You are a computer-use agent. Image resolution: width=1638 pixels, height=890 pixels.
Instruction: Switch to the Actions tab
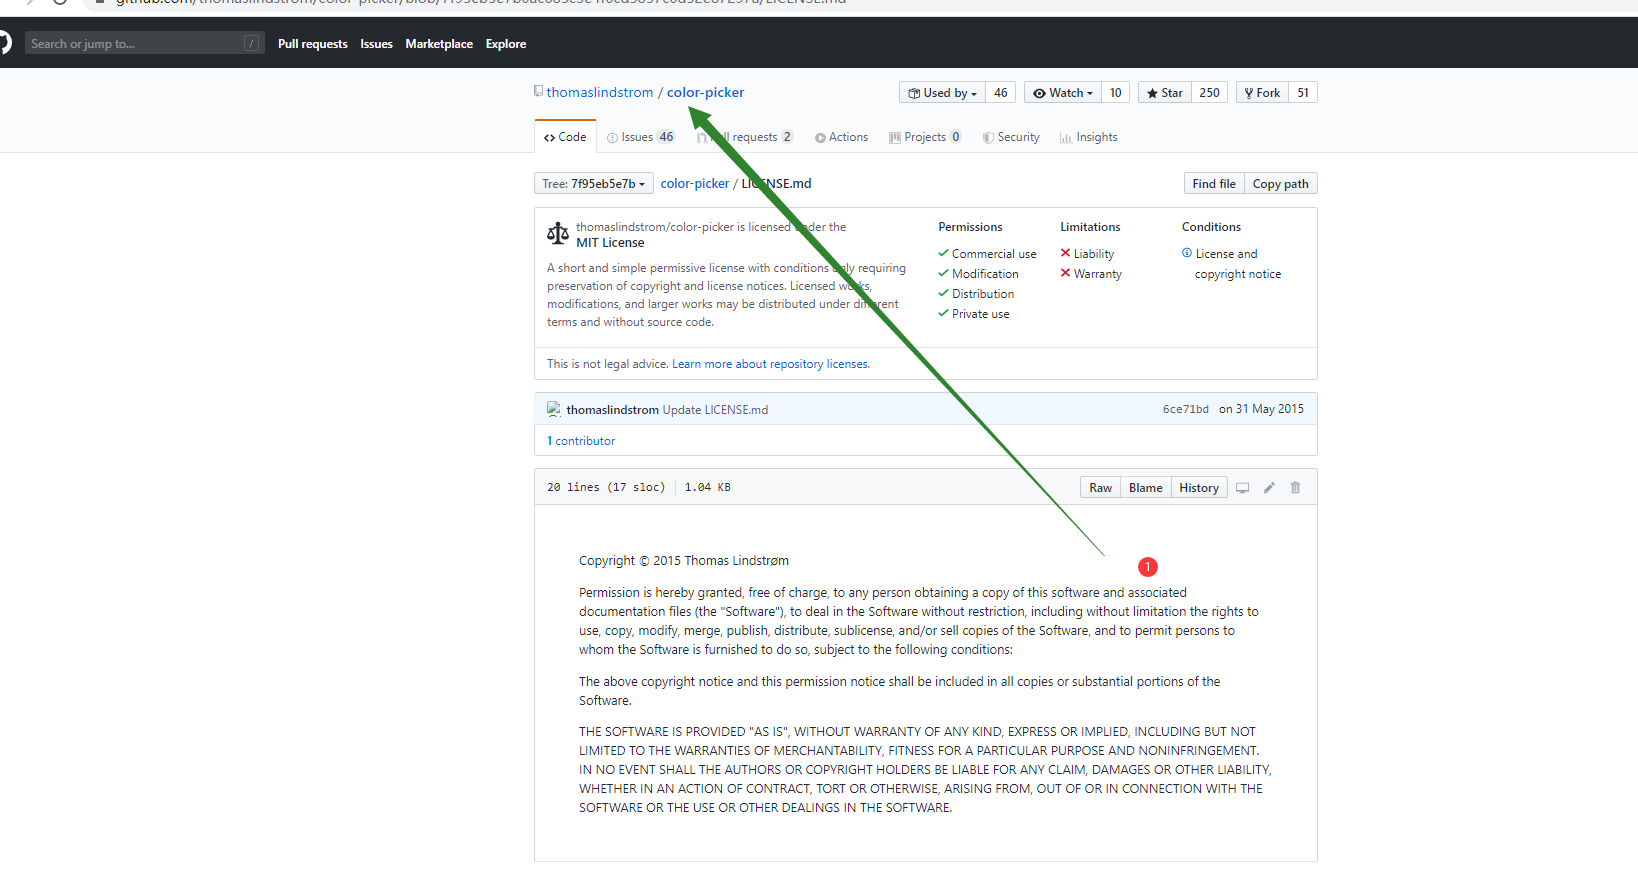click(841, 137)
